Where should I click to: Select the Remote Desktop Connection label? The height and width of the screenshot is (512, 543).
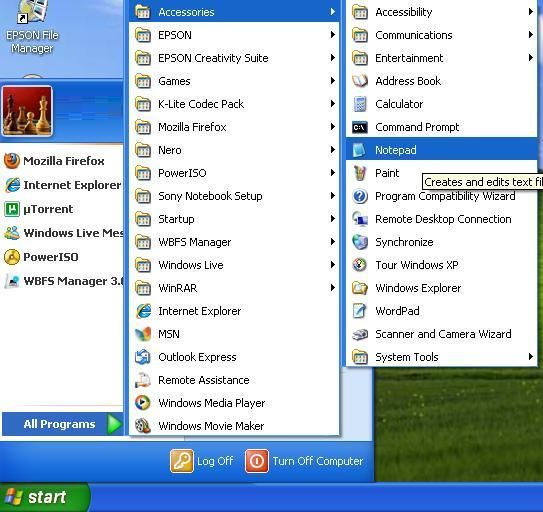tap(443, 219)
